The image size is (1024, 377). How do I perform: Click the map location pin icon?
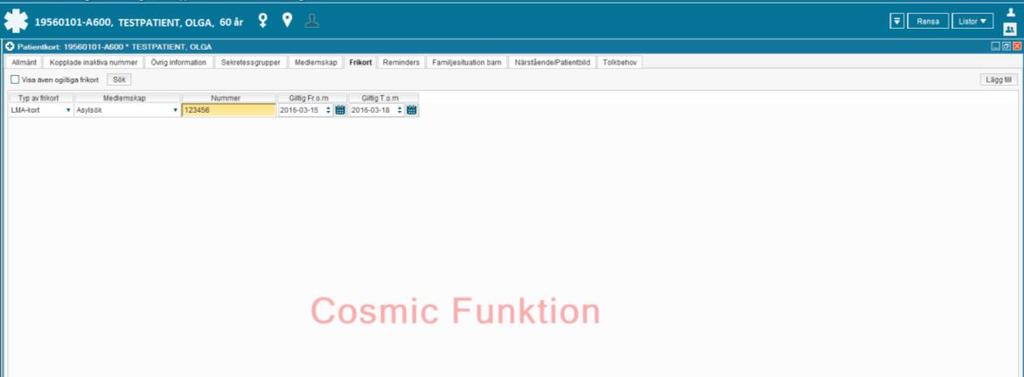pyautogui.click(x=287, y=21)
